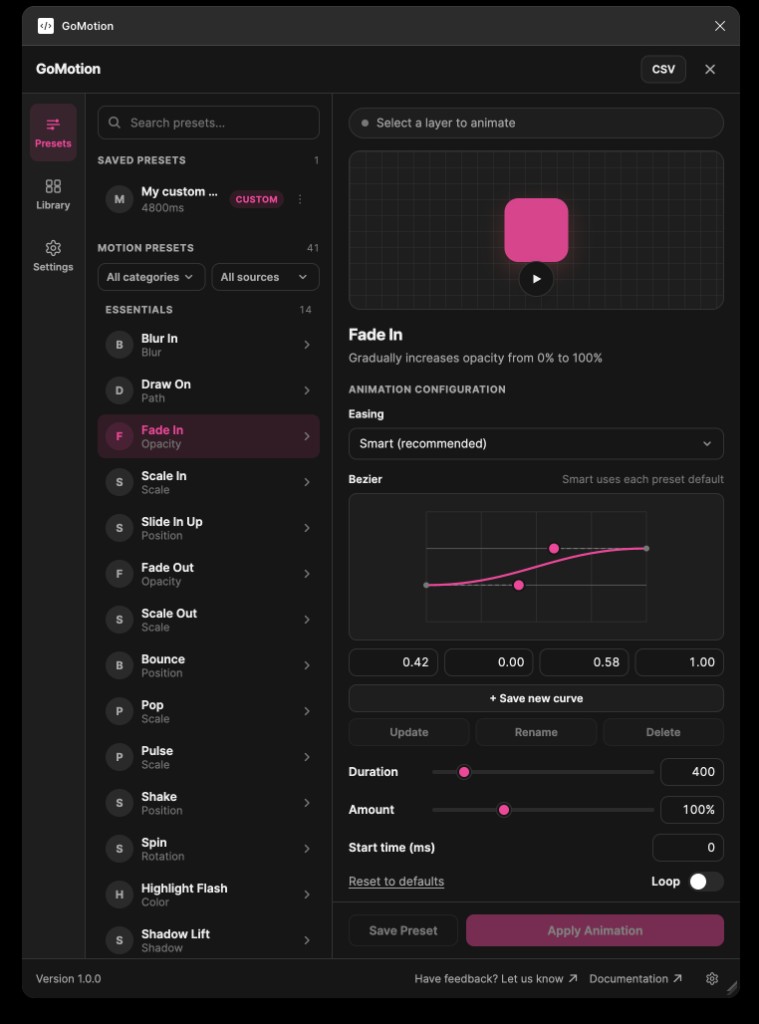
Task: Close the GoMotion panel with the inner X
Action: 710,69
